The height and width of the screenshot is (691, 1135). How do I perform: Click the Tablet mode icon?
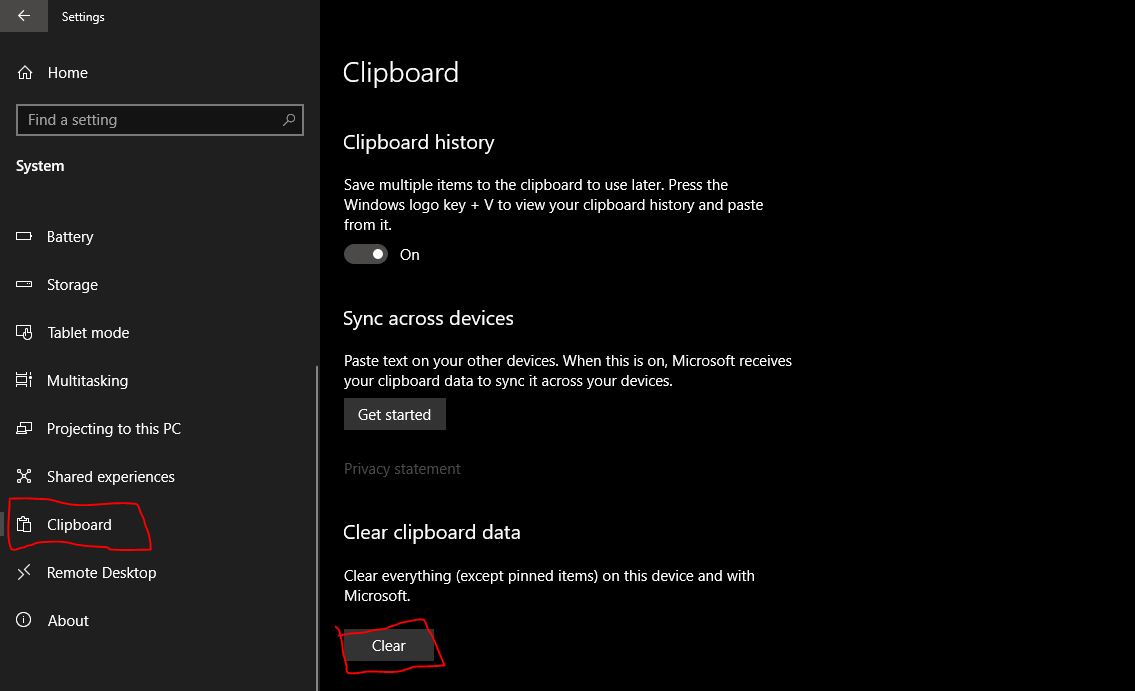coord(25,333)
